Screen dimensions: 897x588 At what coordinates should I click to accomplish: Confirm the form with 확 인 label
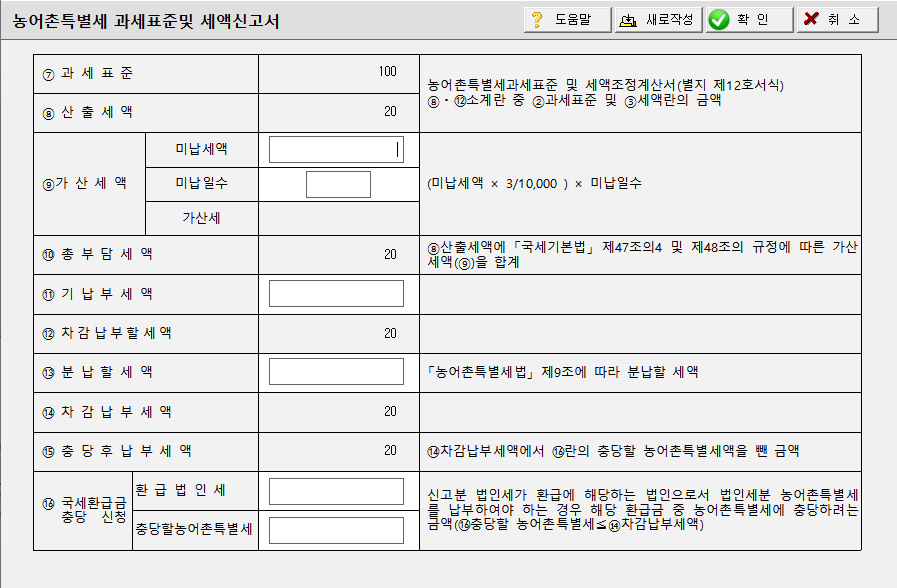tap(752, 19)
